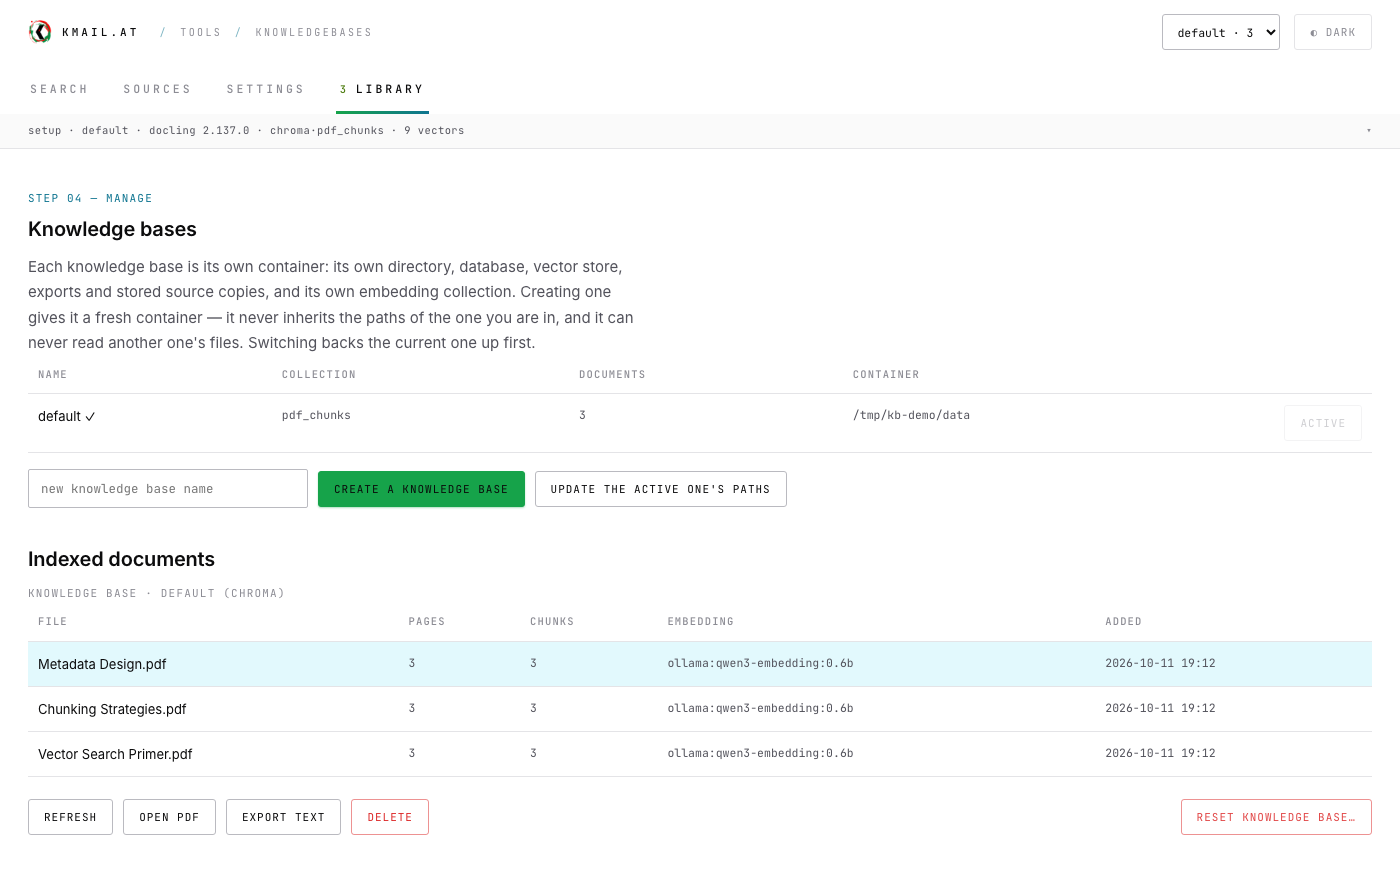Viewport: 1400px width, 875px height.
Task: Click the FILE column header
Action: (52, 622)
